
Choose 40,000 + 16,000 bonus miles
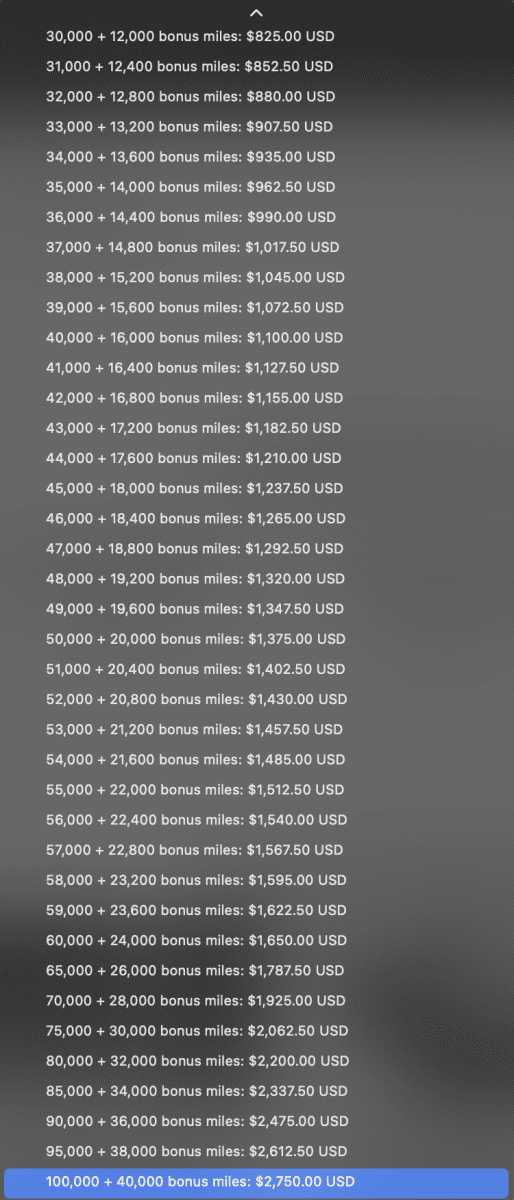click(x=257, y=338)
